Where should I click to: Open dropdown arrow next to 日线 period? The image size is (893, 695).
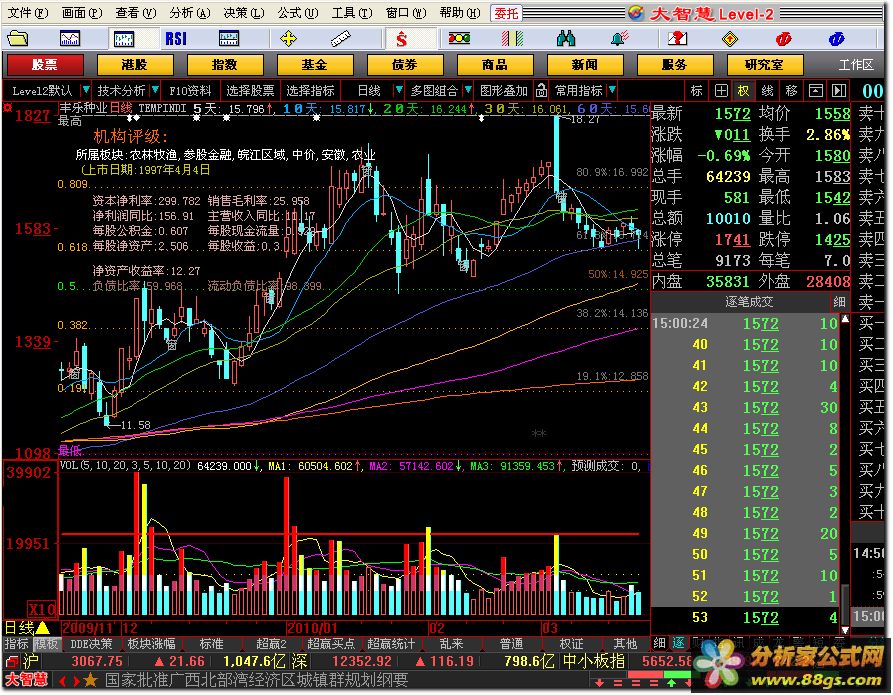point(399,90)
